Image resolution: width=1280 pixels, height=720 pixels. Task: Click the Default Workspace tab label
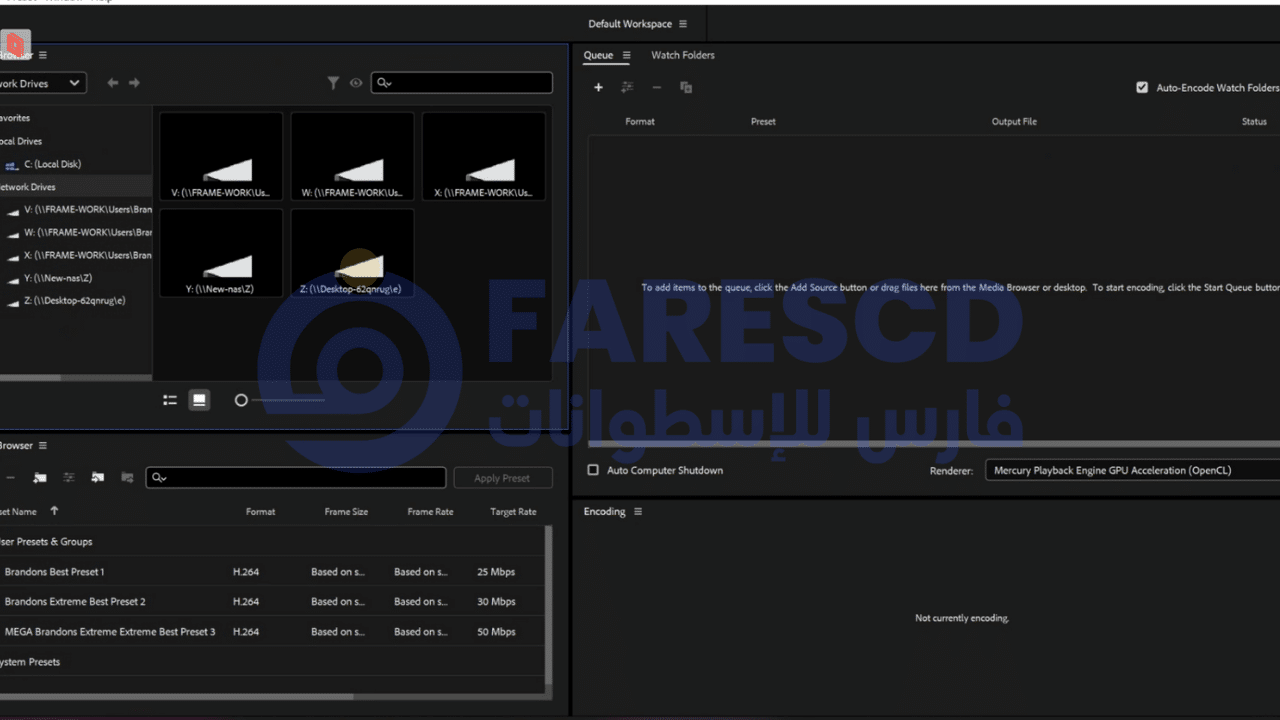coord(630,24)
